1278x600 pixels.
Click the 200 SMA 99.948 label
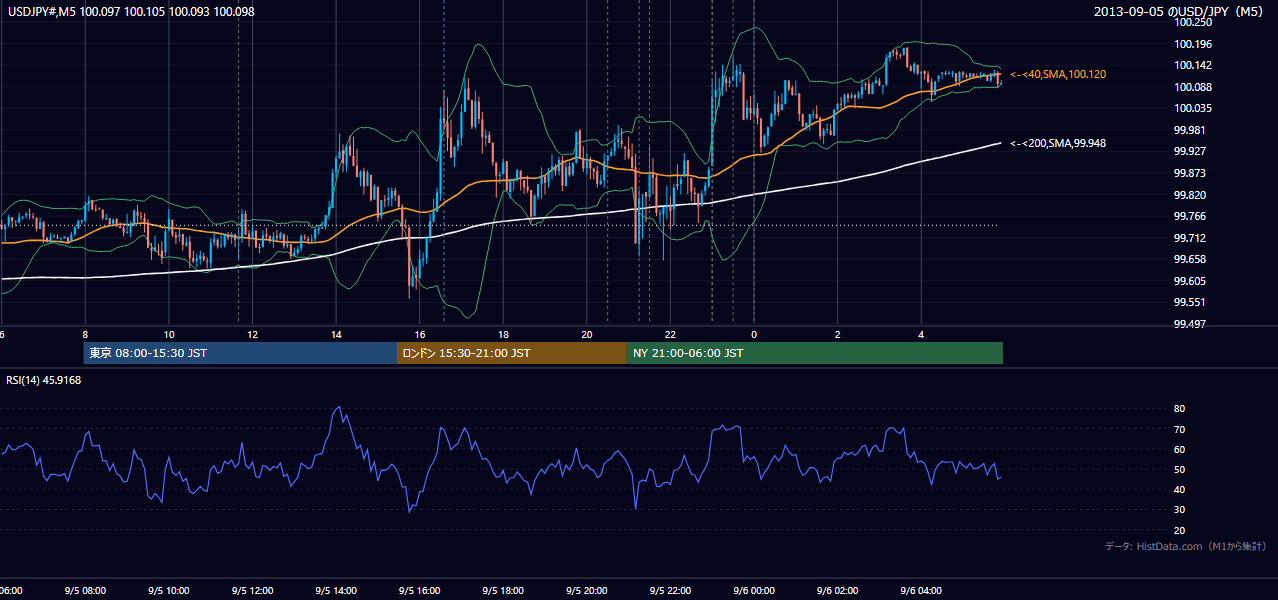pos(1058,143)
